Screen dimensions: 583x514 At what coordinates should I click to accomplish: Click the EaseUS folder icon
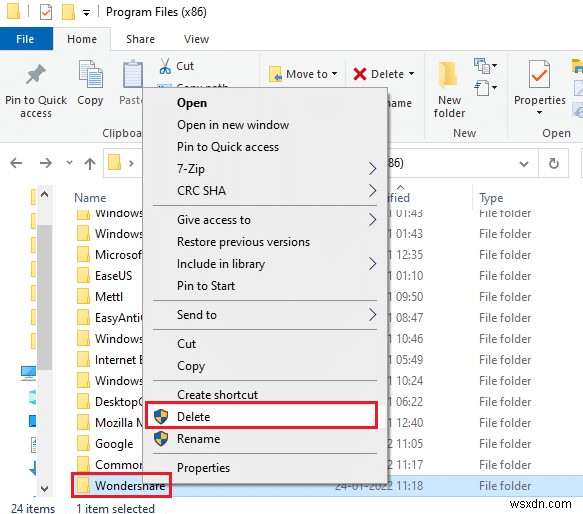click(x=83, y=276)
